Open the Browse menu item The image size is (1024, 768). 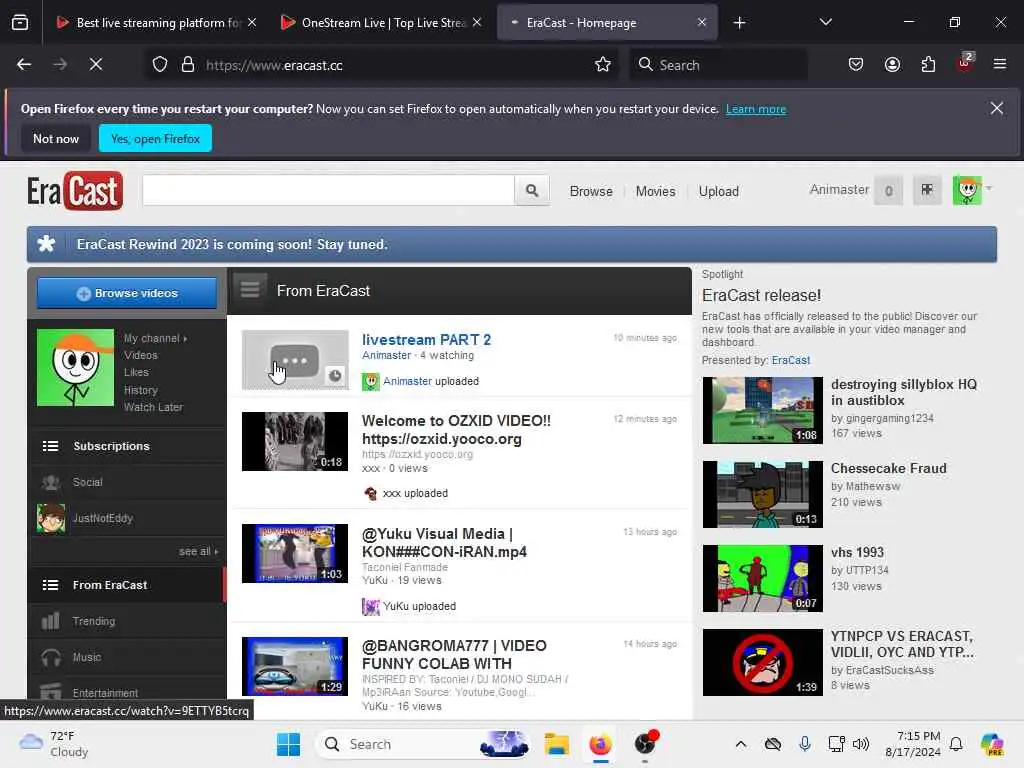point(591,191)
